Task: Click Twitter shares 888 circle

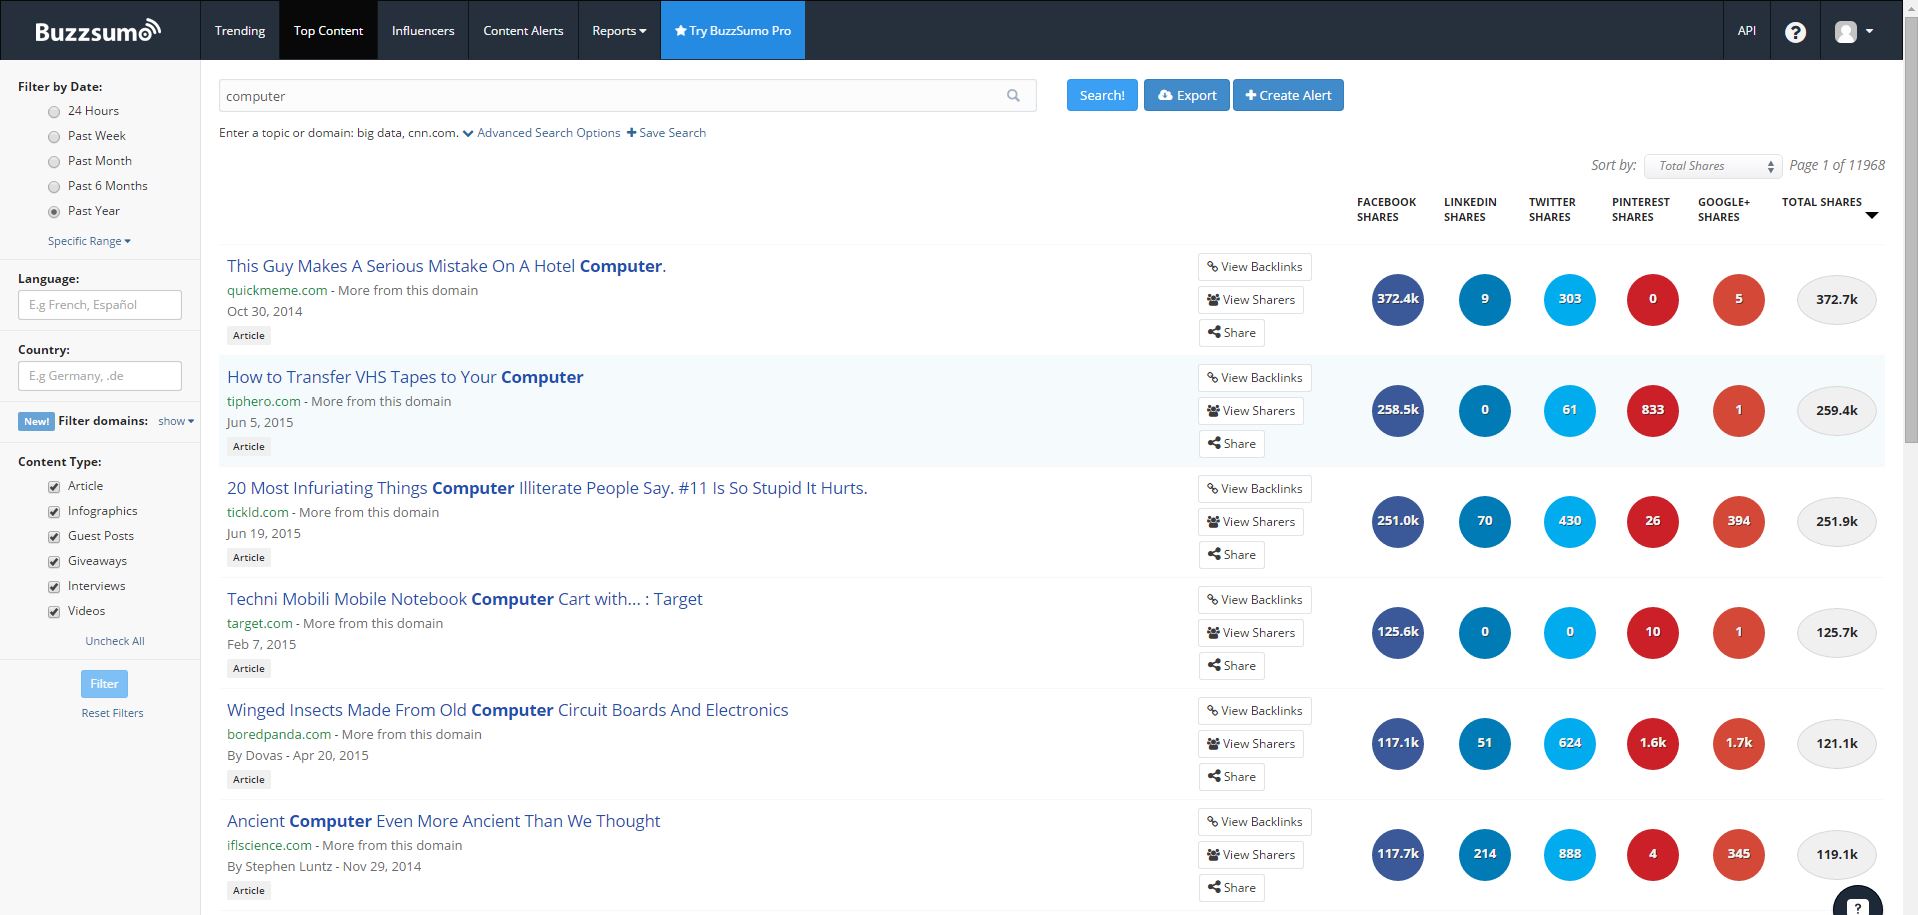Action: coord(1570,854)
